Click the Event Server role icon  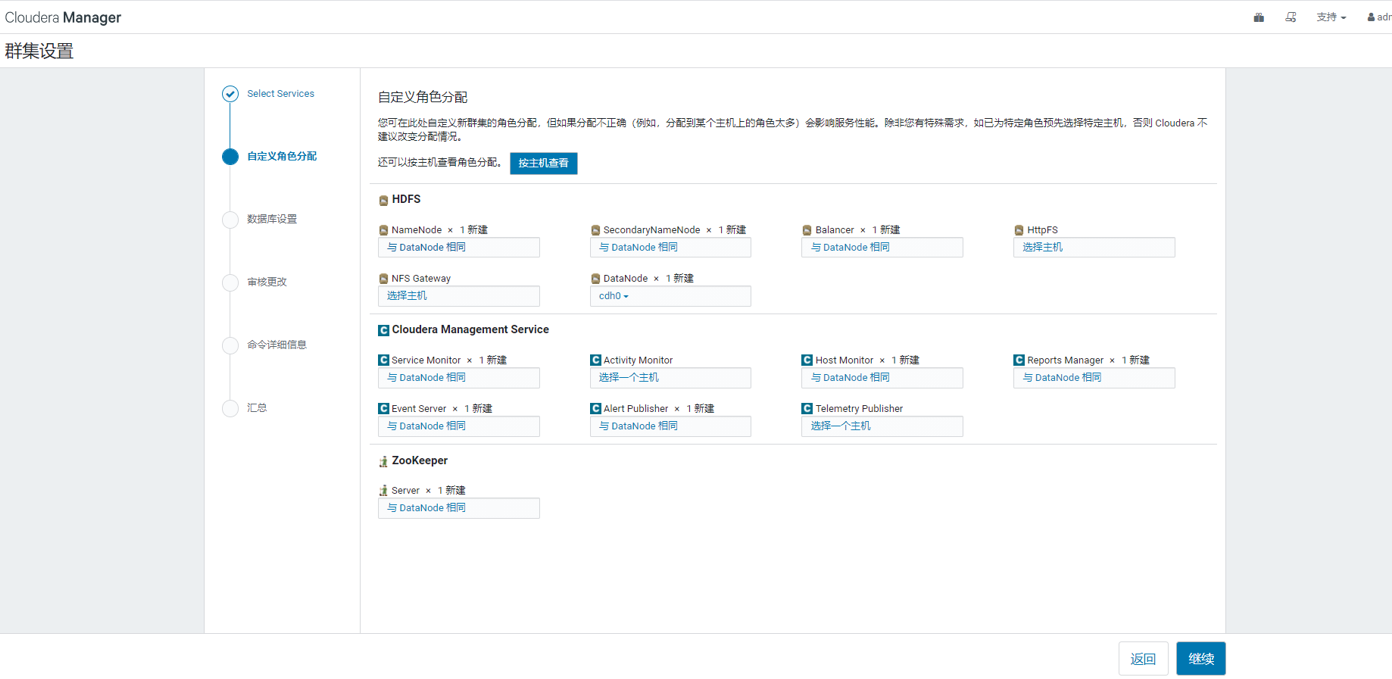pos(383,409)
